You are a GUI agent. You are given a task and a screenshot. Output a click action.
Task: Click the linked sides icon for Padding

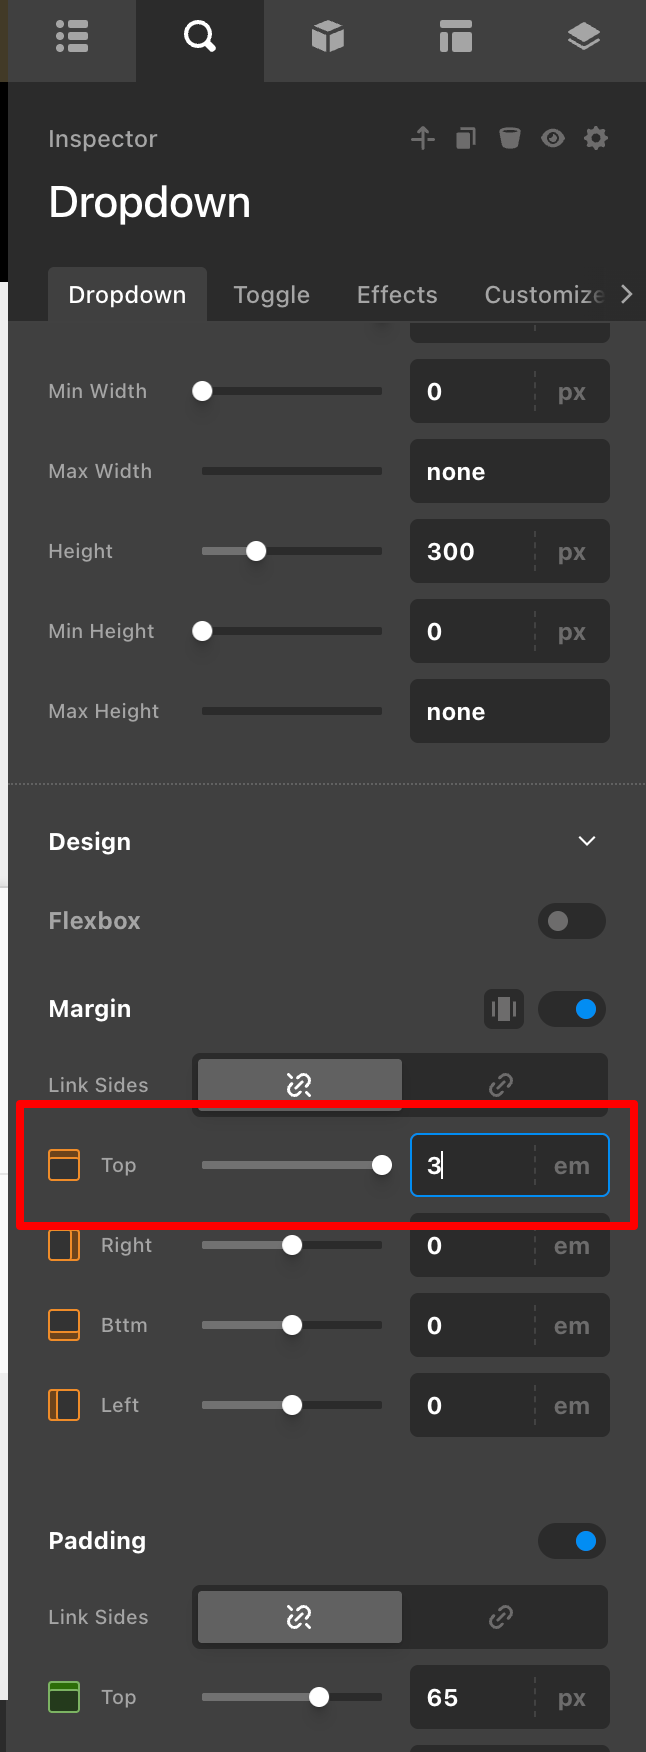tap(501, 1617)
